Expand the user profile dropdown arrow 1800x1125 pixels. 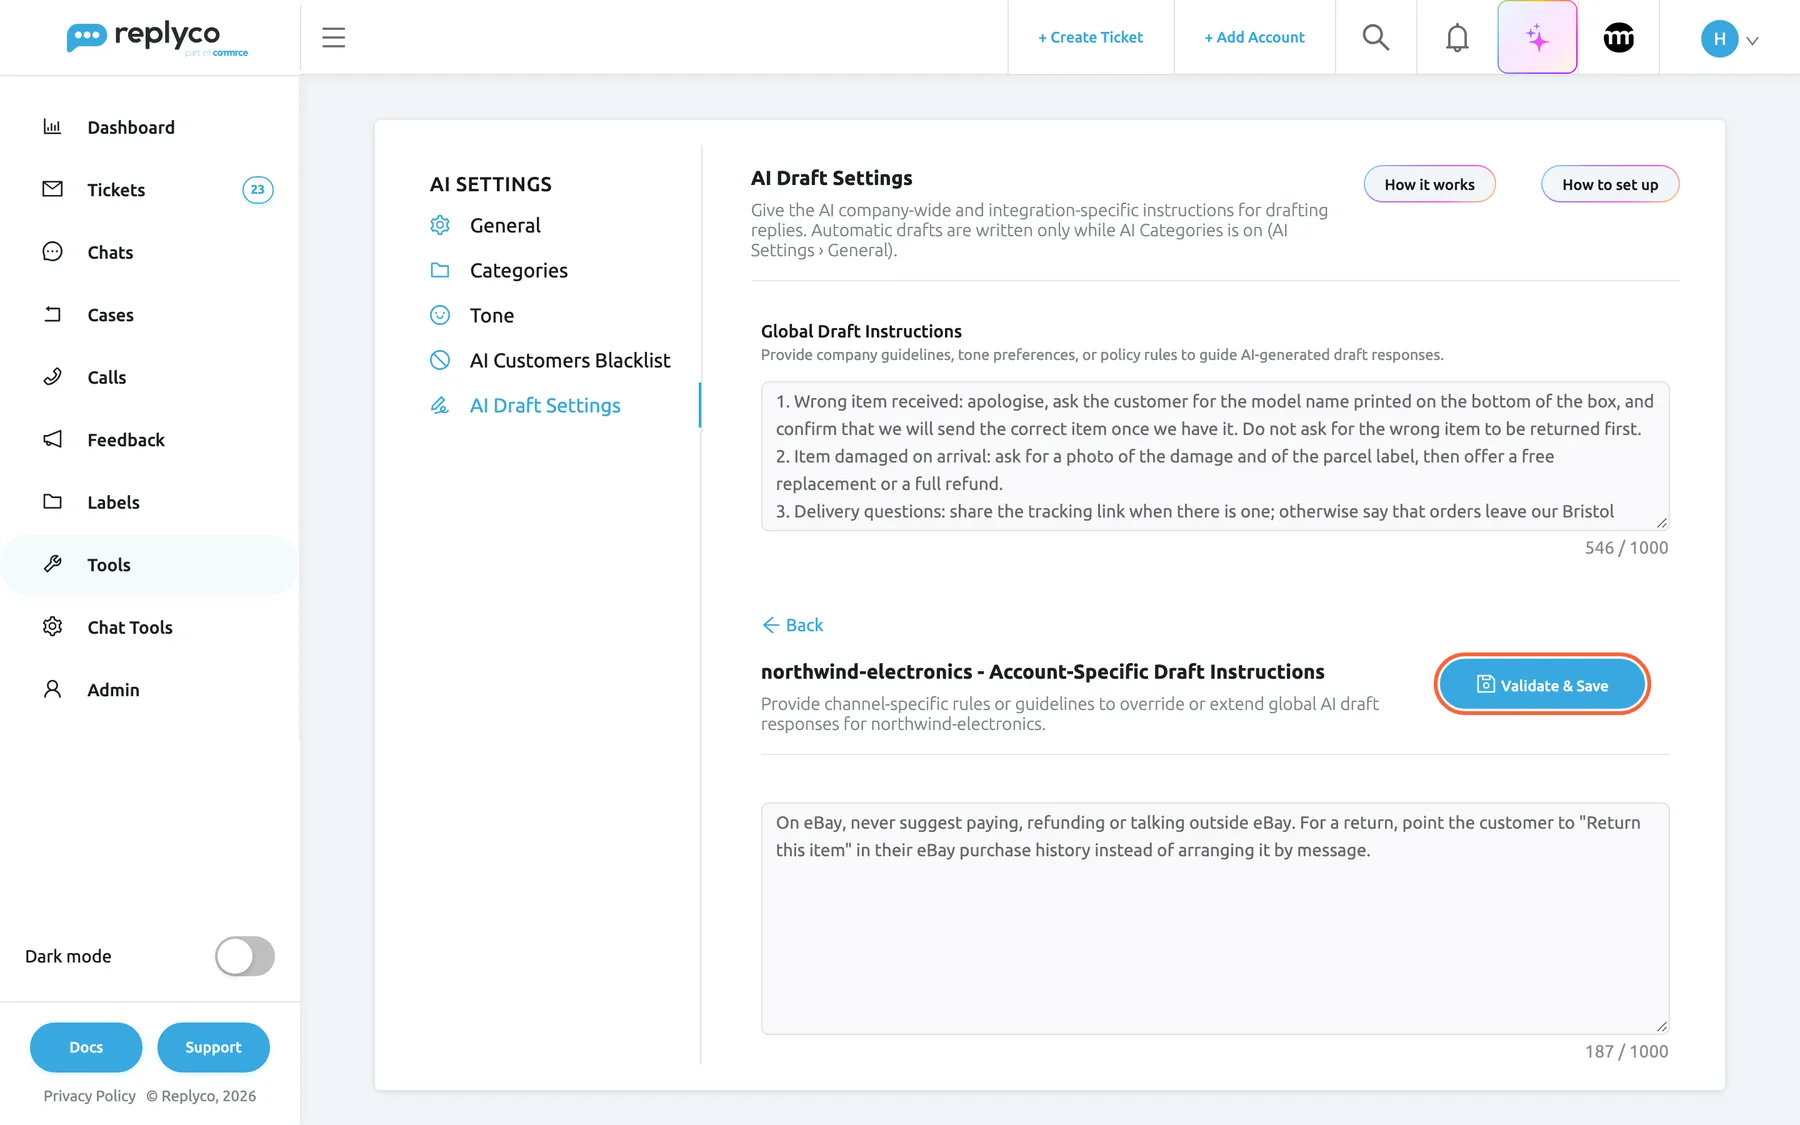(1752, 41)
